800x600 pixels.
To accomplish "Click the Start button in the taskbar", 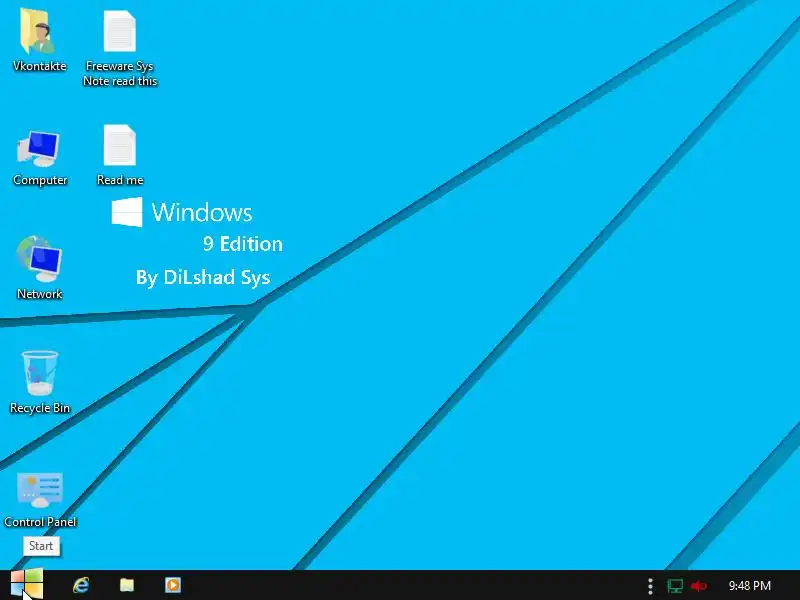I will point(27,584).
